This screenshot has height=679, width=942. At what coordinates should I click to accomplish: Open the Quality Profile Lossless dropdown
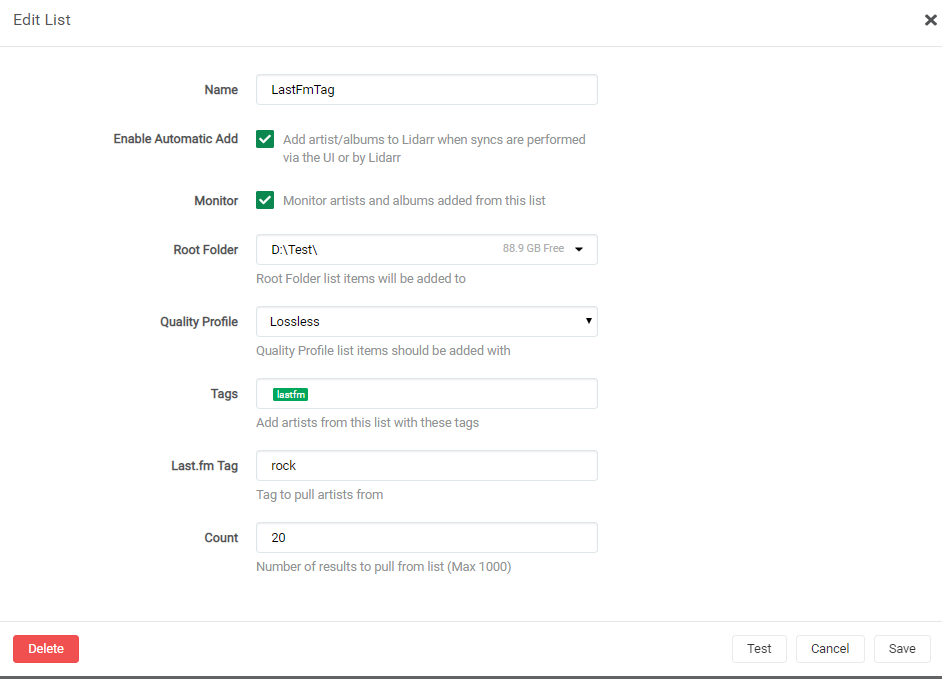(426, 322)
